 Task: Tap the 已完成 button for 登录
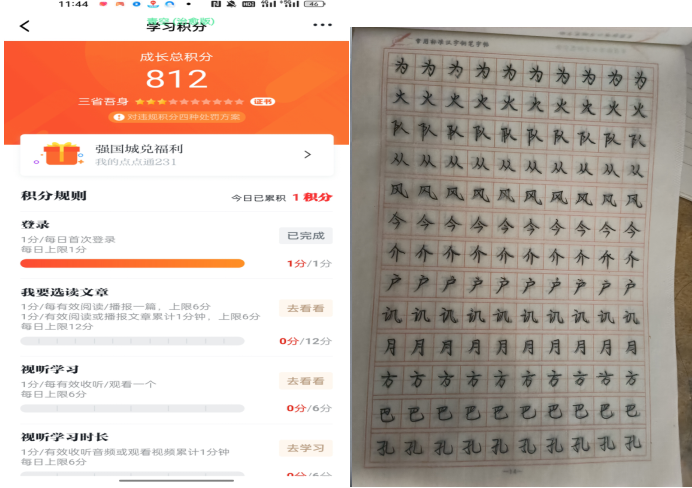[x=305, y=236]
